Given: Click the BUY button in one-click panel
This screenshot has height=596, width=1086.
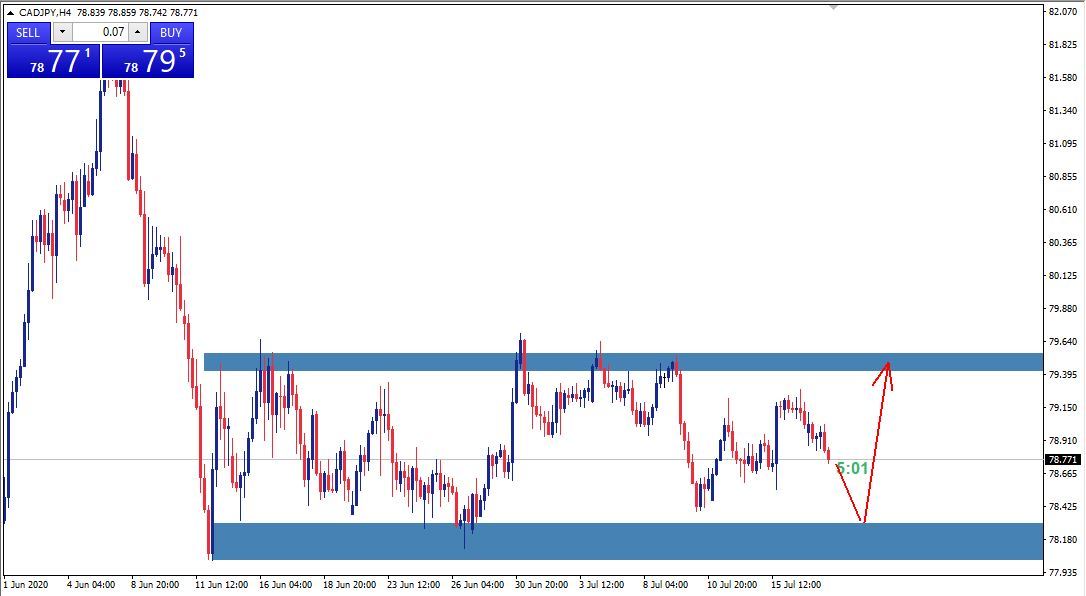Looking at the screenshot, I should click(170, 33).
